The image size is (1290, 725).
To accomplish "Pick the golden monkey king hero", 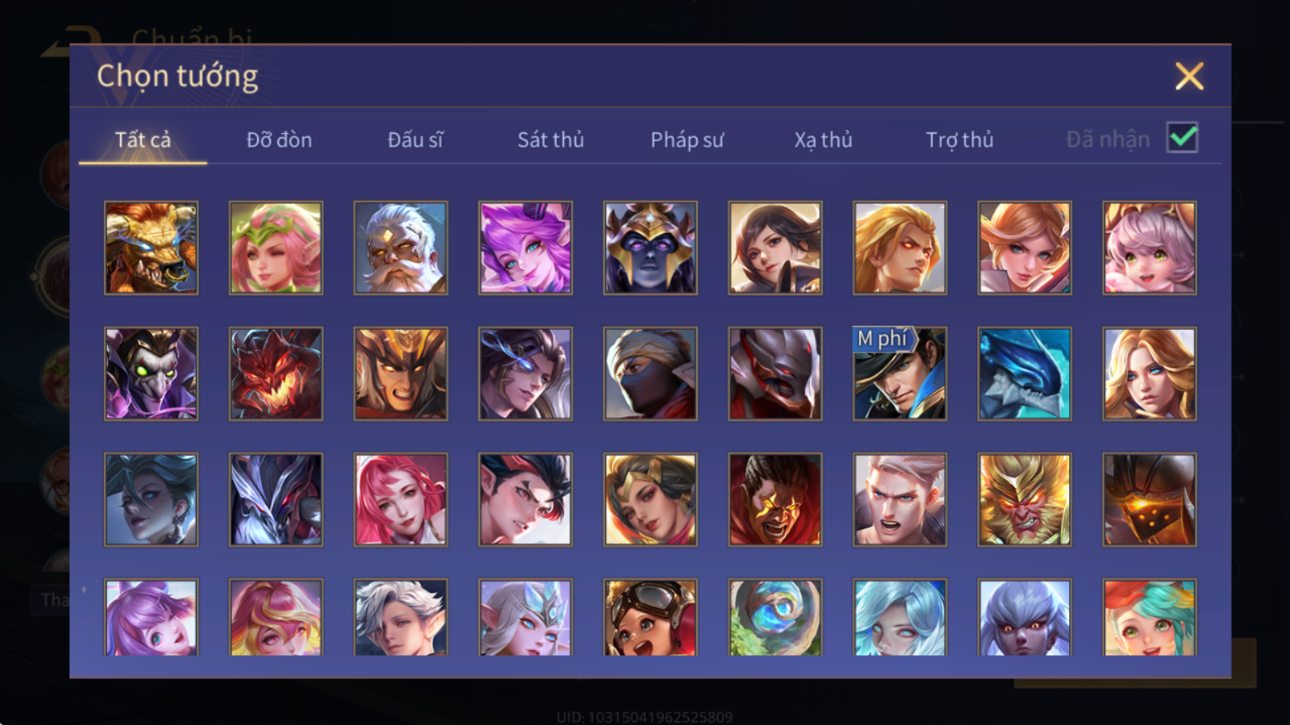I will (1024, 500).
